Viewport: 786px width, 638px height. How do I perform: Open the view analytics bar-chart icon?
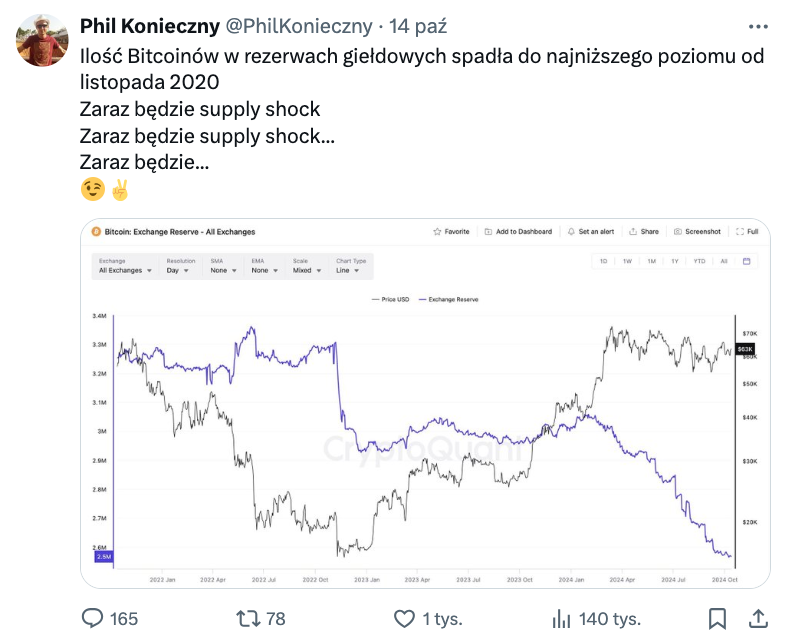tap(562, 618)
